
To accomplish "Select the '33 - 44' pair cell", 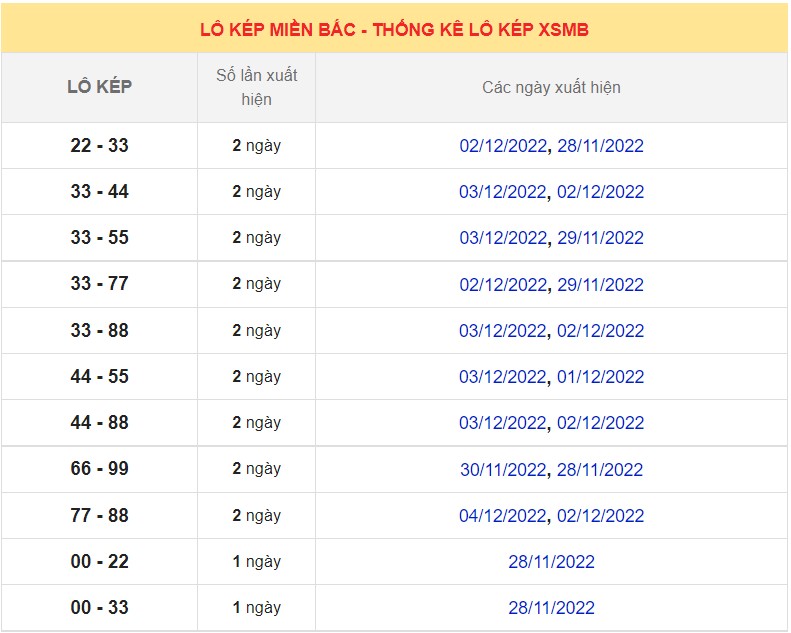I will click(x=99, y=192).
